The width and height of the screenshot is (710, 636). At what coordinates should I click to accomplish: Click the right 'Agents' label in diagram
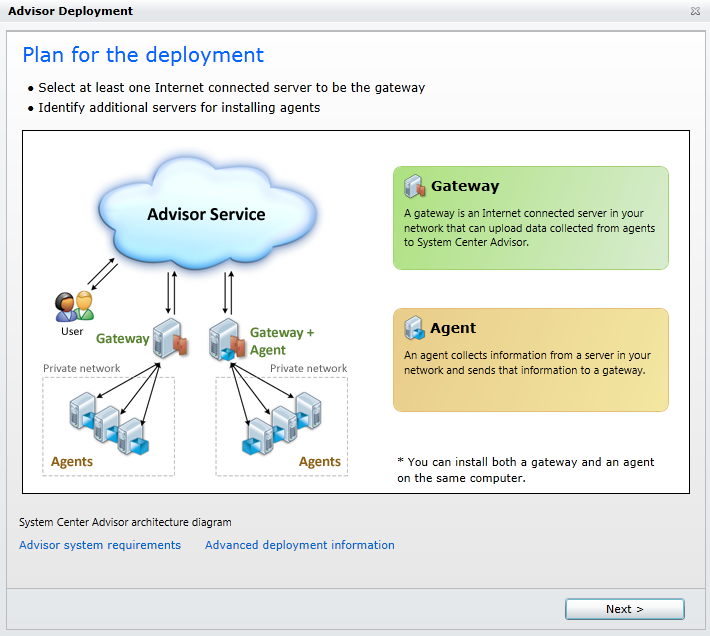click(320, 461)
